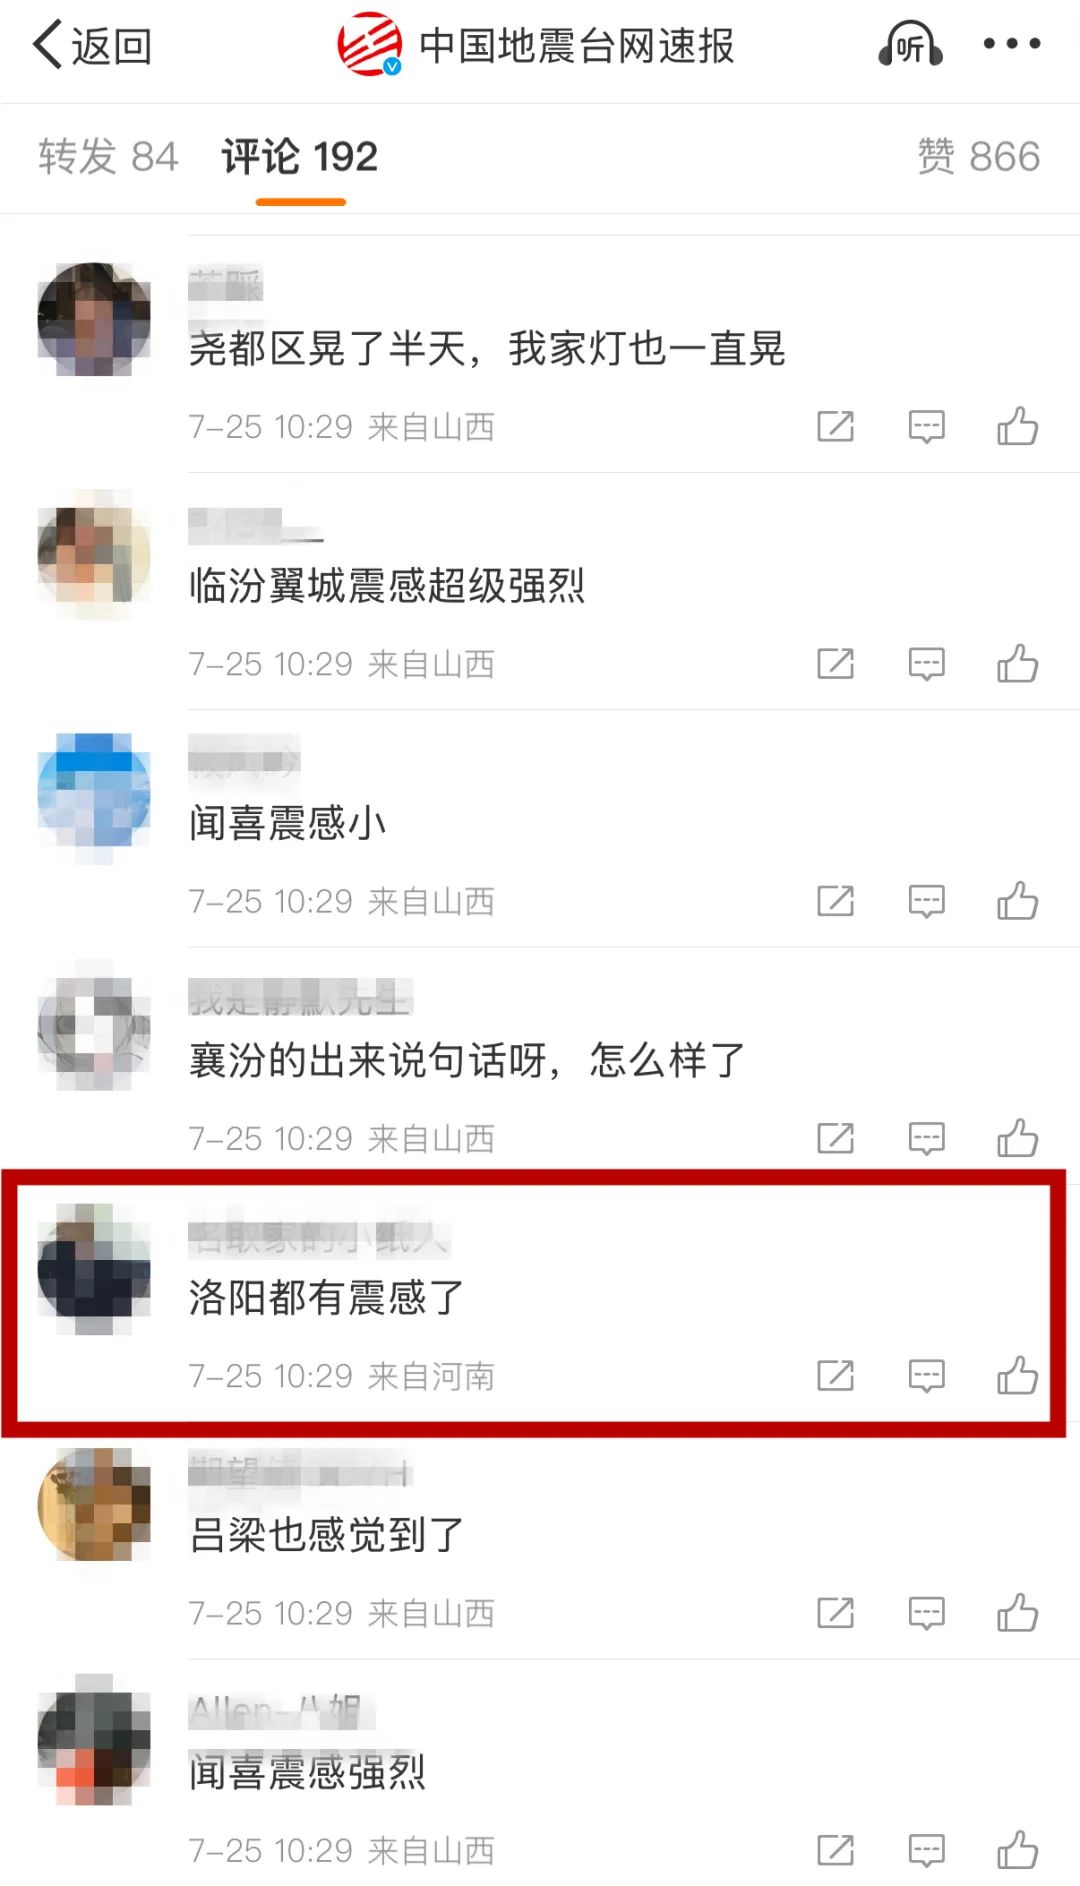
Task: Open the 中国地震台网速报 red logo avatar
Action: [369, 44]
